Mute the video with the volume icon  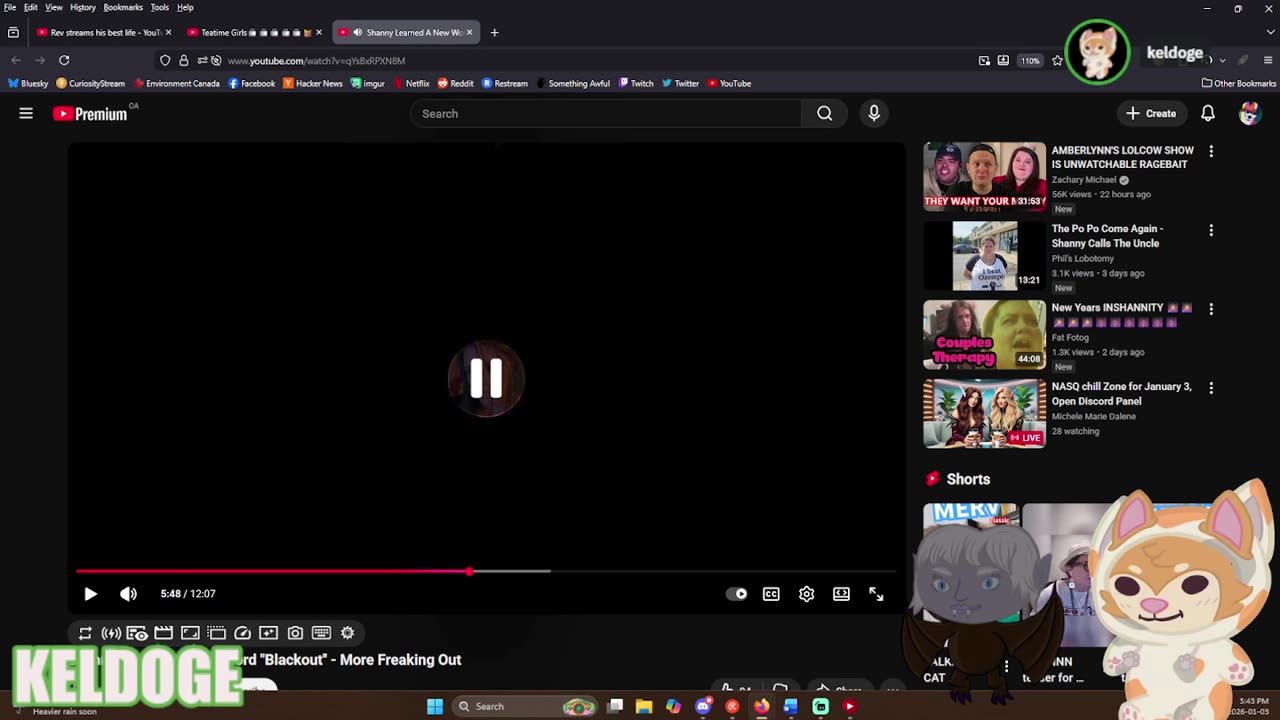point(129,594)
